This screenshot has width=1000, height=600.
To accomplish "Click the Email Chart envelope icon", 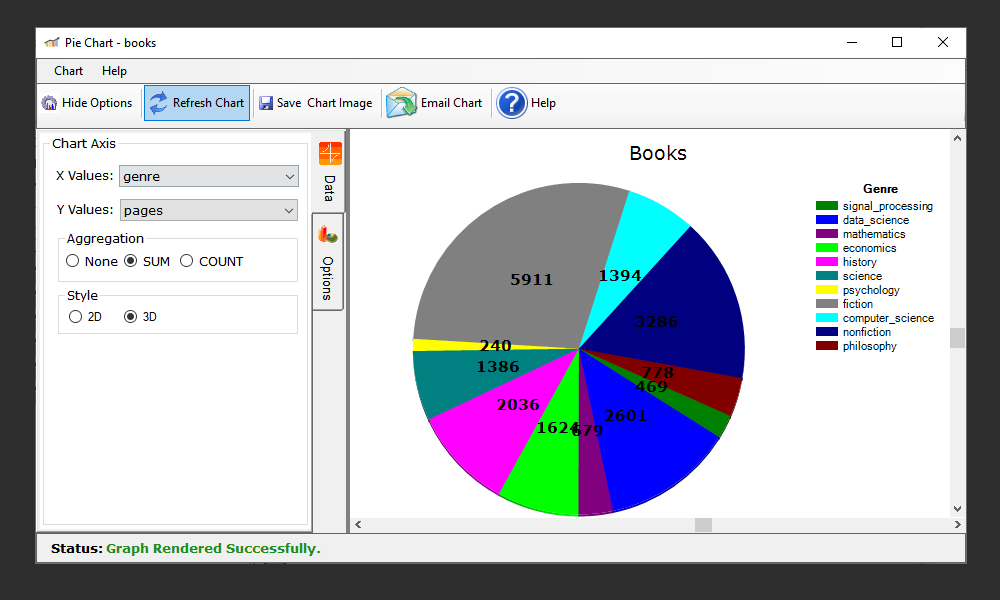I will pos(401,103).
